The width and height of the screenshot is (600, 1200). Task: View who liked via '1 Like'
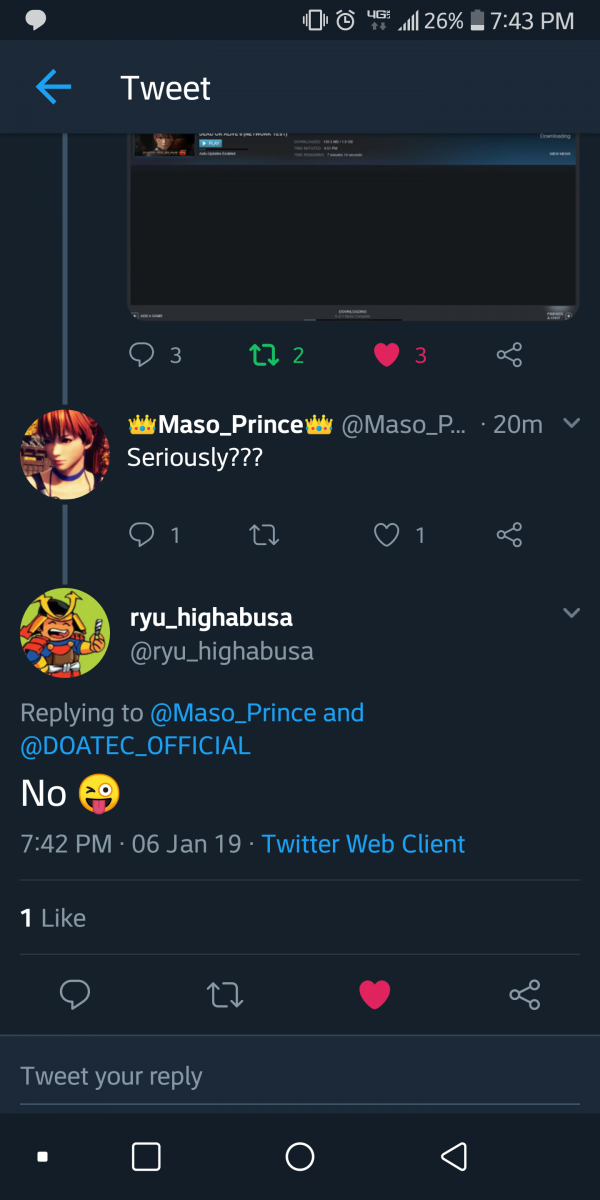pyautogui.click(x=54, y=918)
